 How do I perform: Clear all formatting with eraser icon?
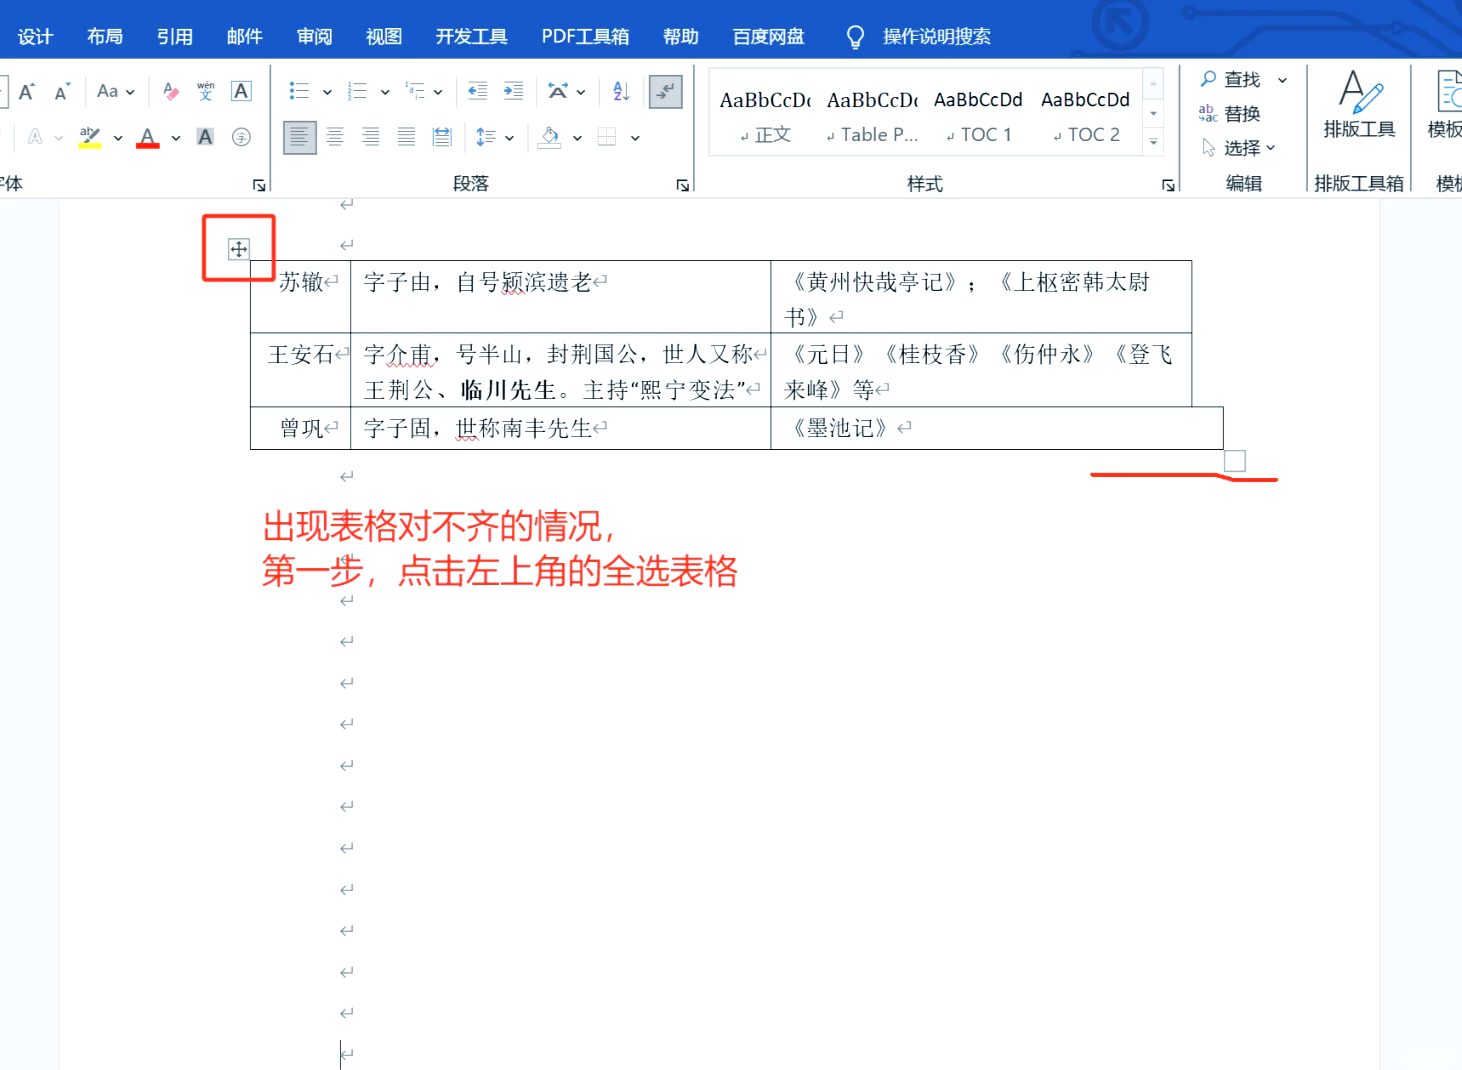171,91
